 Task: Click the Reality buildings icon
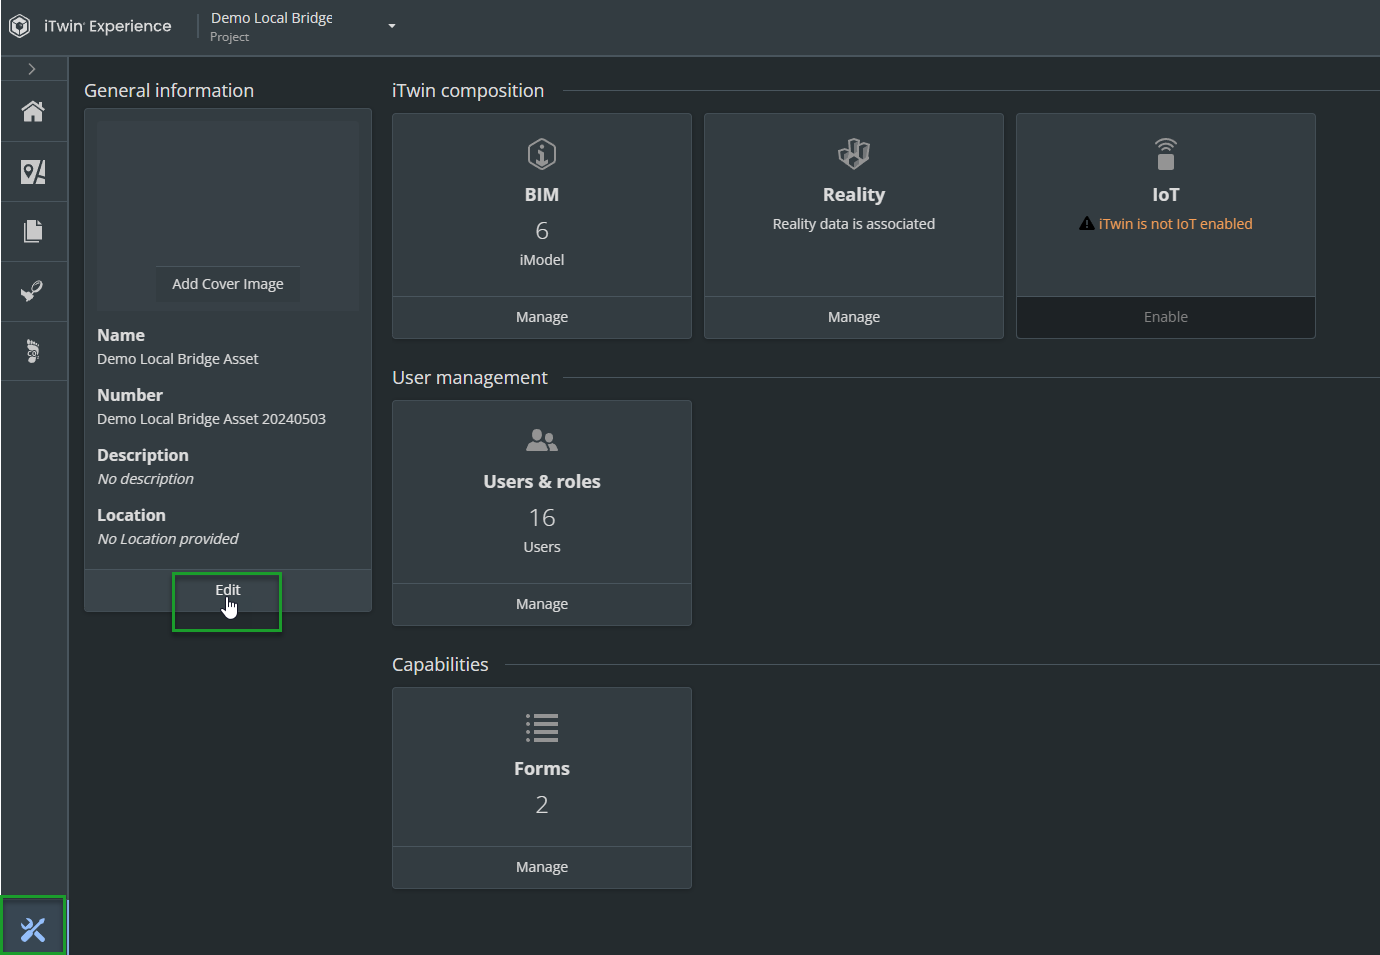(854, 154)
